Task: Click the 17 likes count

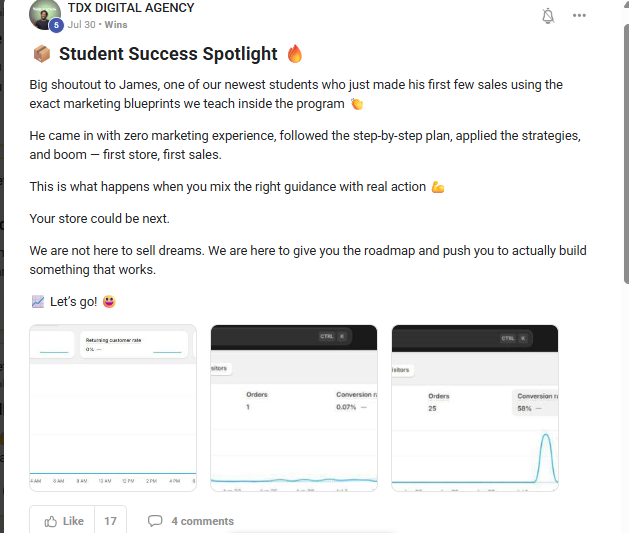Action: 110,520
